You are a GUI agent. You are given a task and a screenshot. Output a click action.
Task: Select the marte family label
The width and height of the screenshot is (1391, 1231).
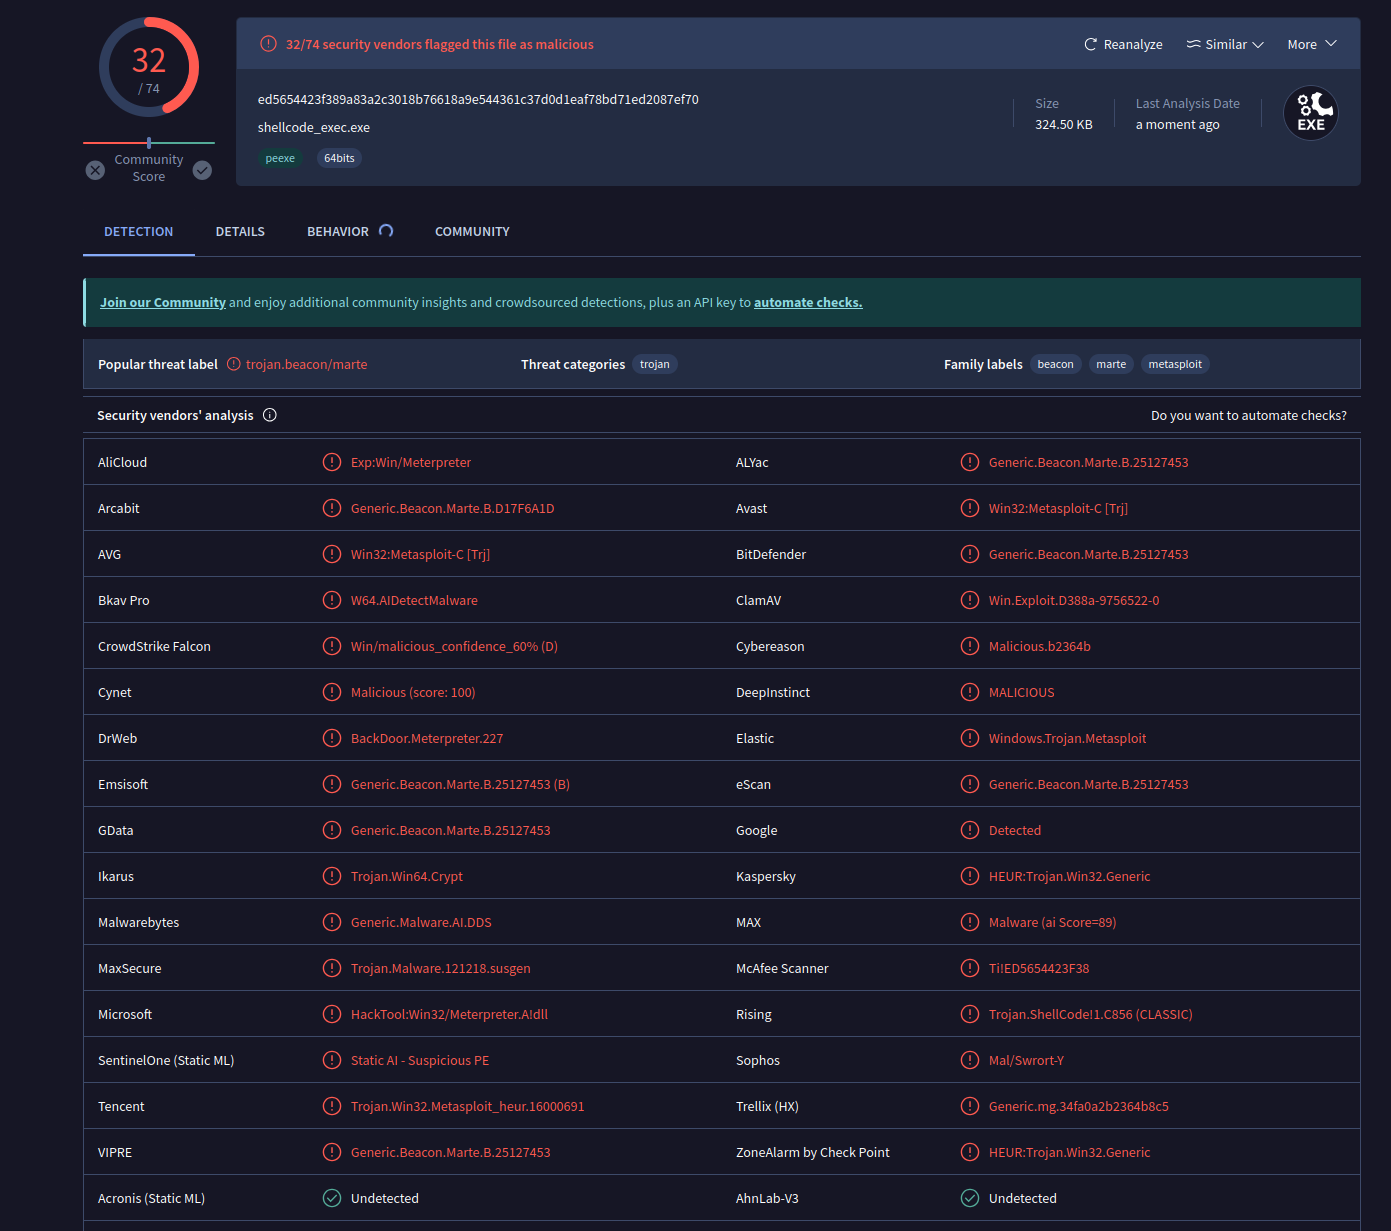click(x=1111, y=364)
